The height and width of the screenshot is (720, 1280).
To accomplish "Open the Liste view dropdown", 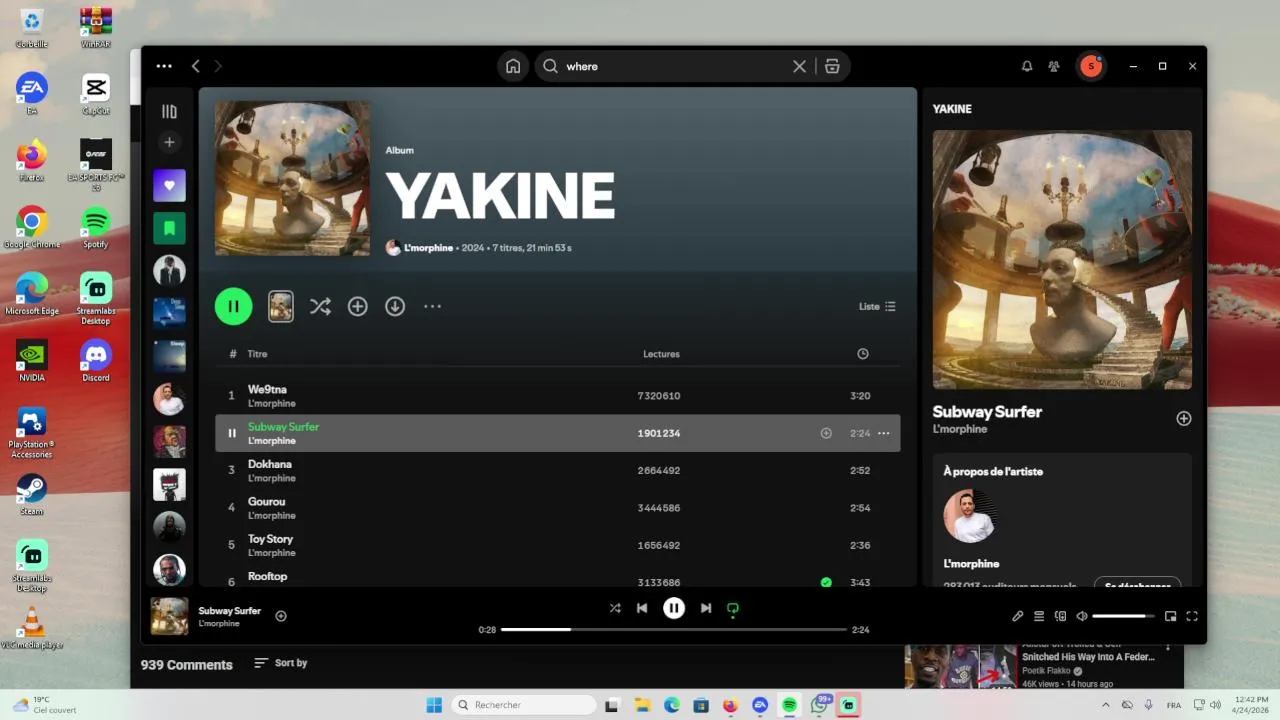I will [877, 306].
